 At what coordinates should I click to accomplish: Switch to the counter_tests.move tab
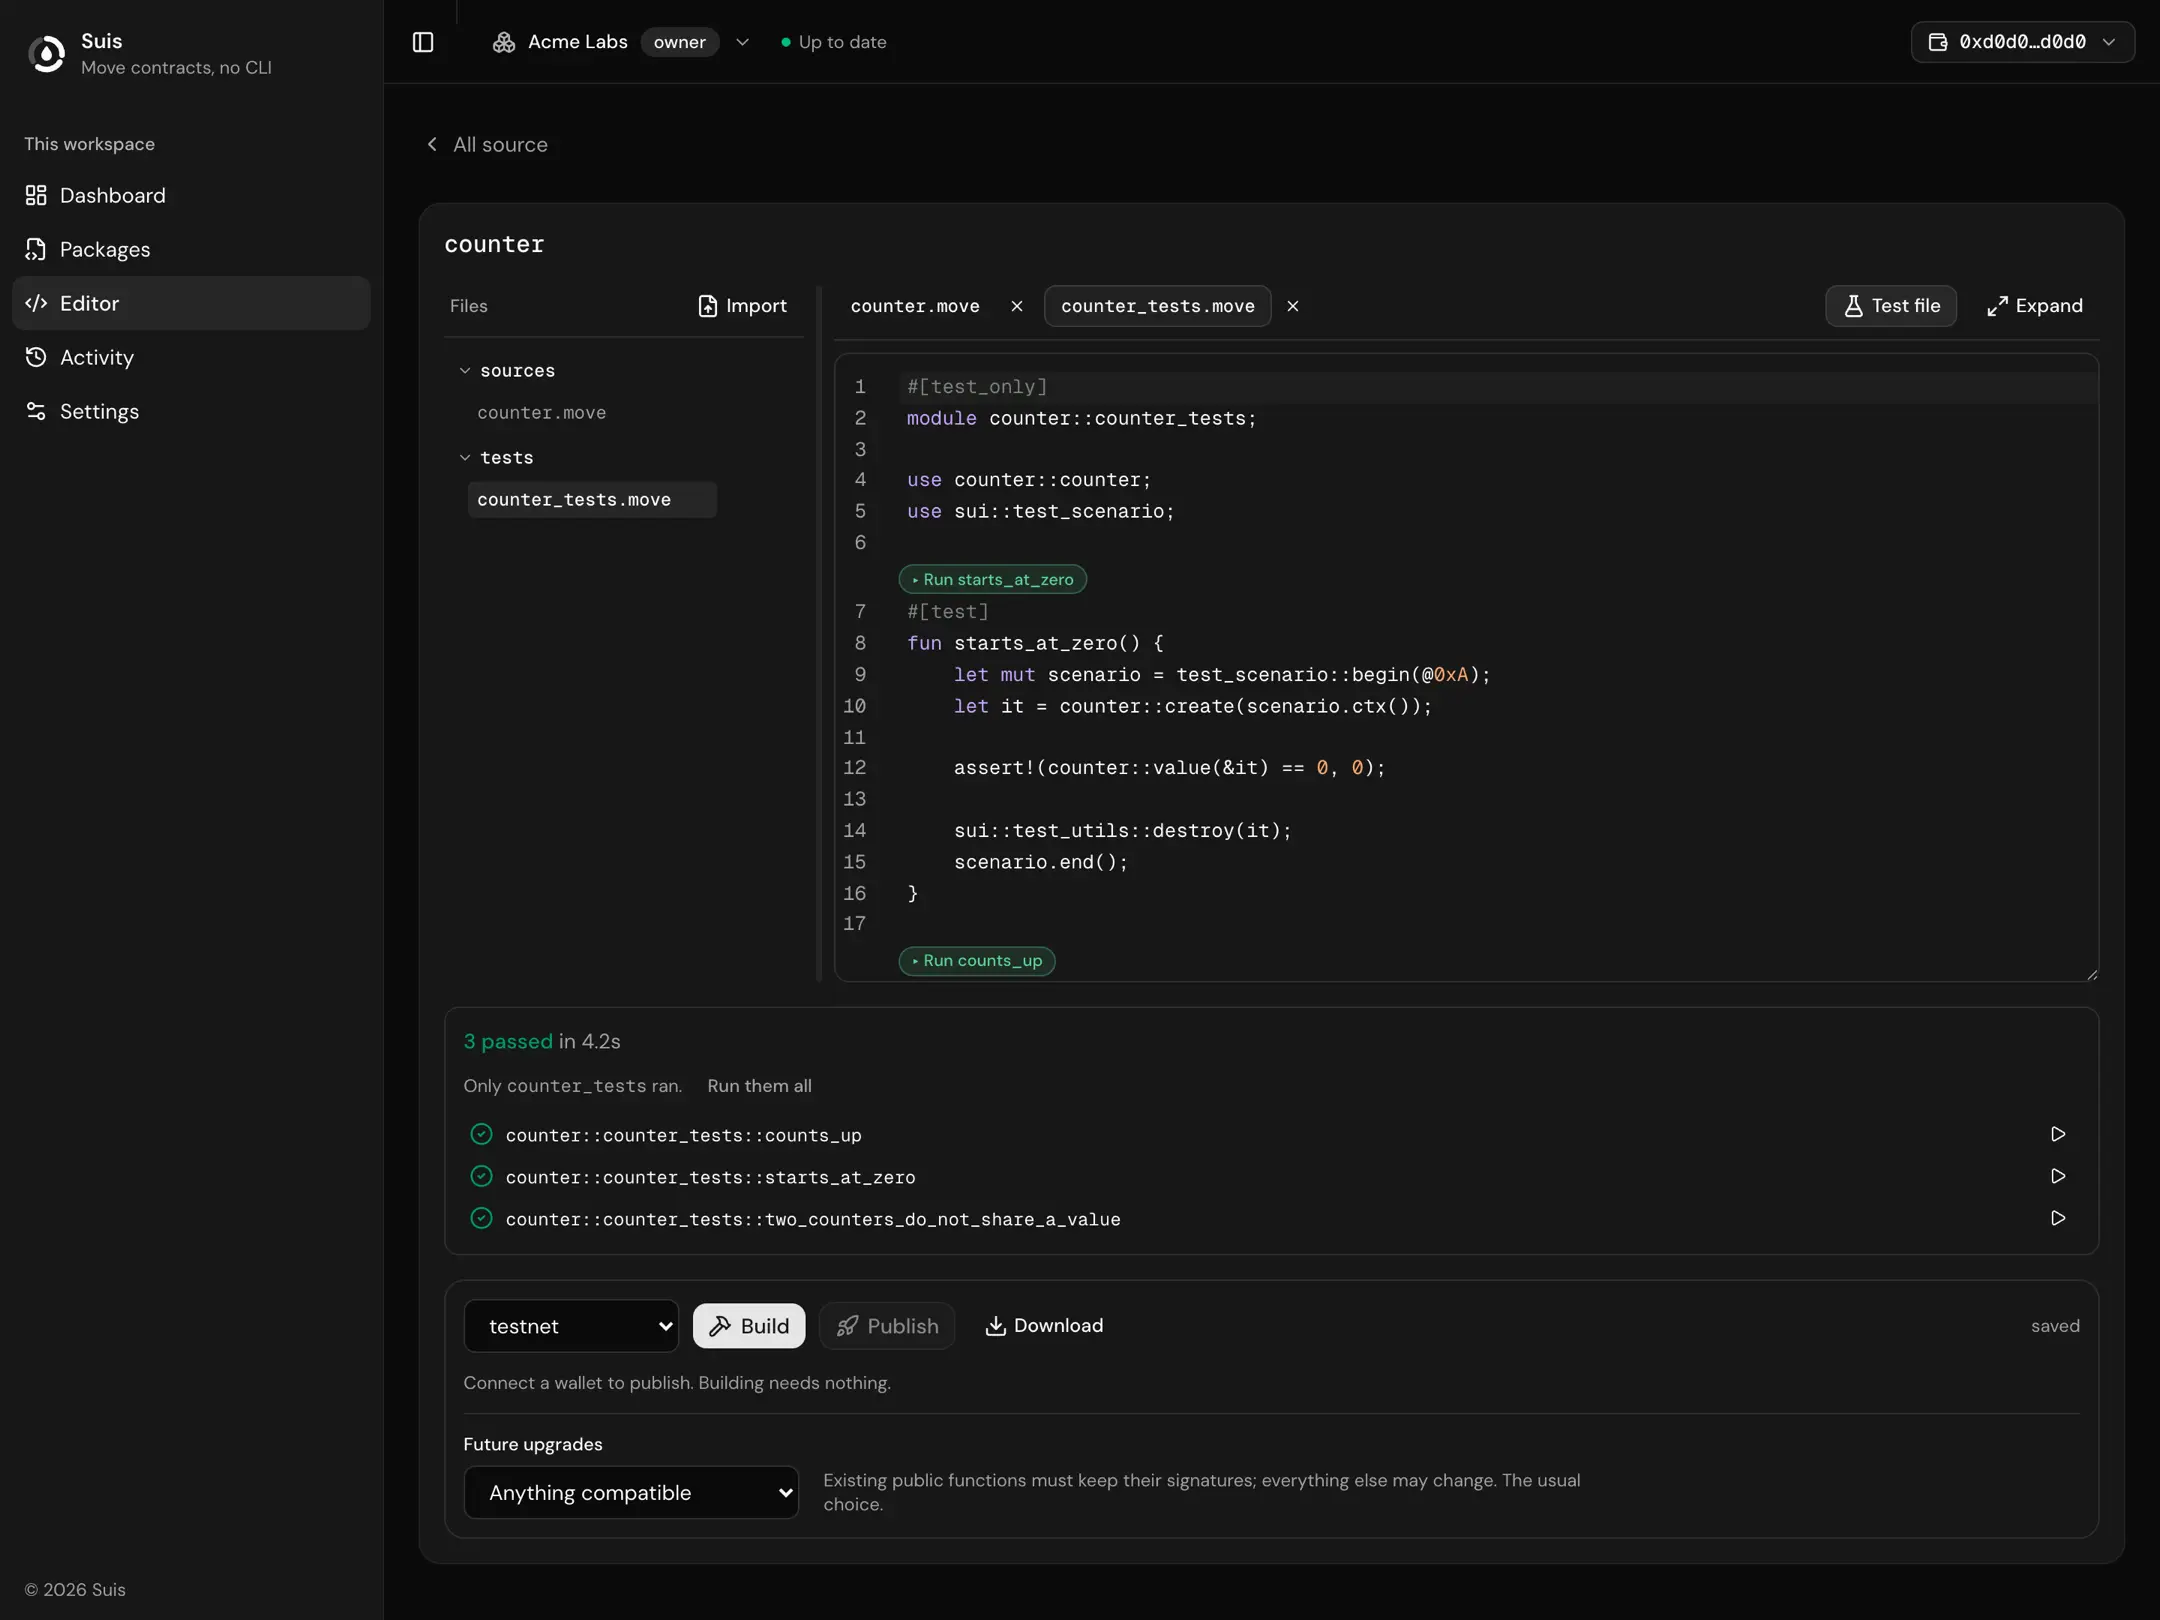coord(1157,306)
